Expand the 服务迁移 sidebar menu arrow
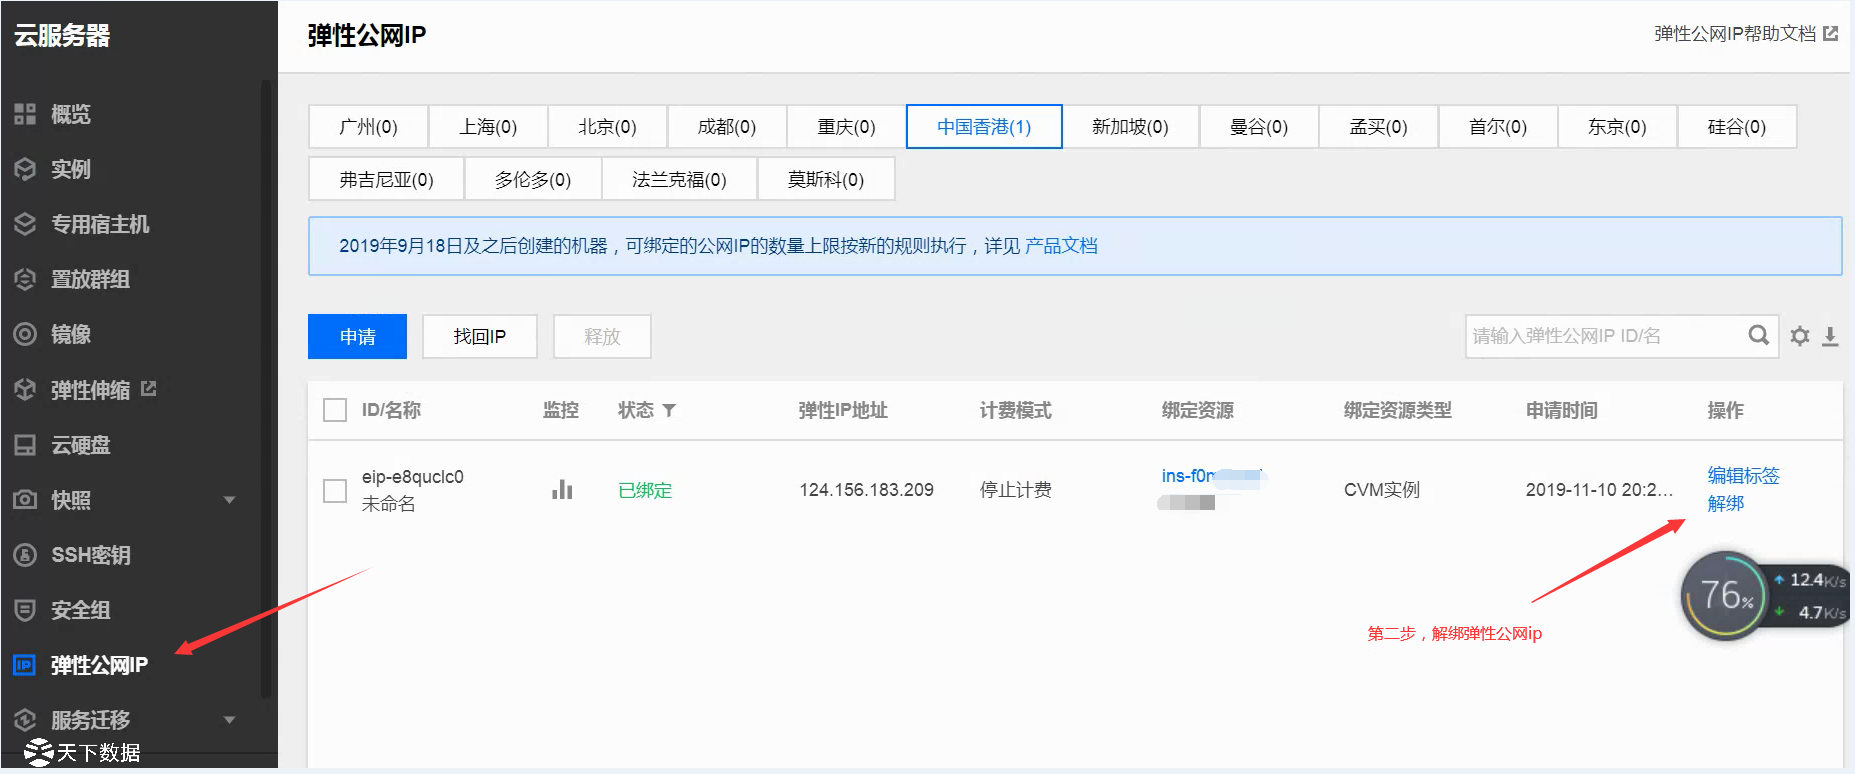The height and width of the screenshot is (774, 1855). [x=229, y=720]
